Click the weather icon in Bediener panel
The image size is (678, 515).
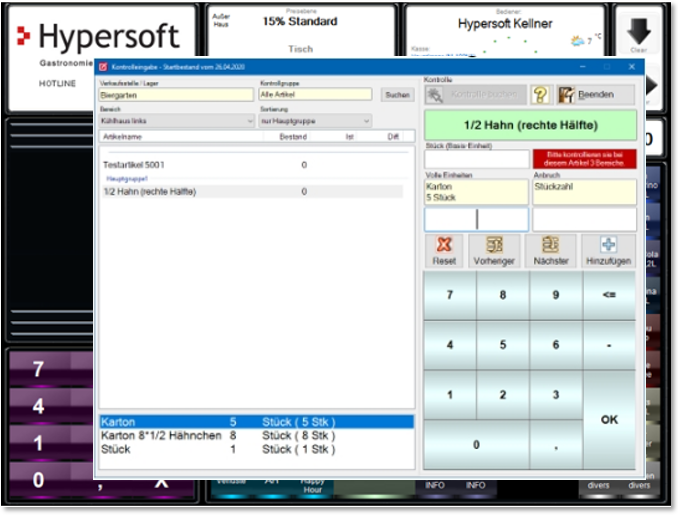click(578, 42)
